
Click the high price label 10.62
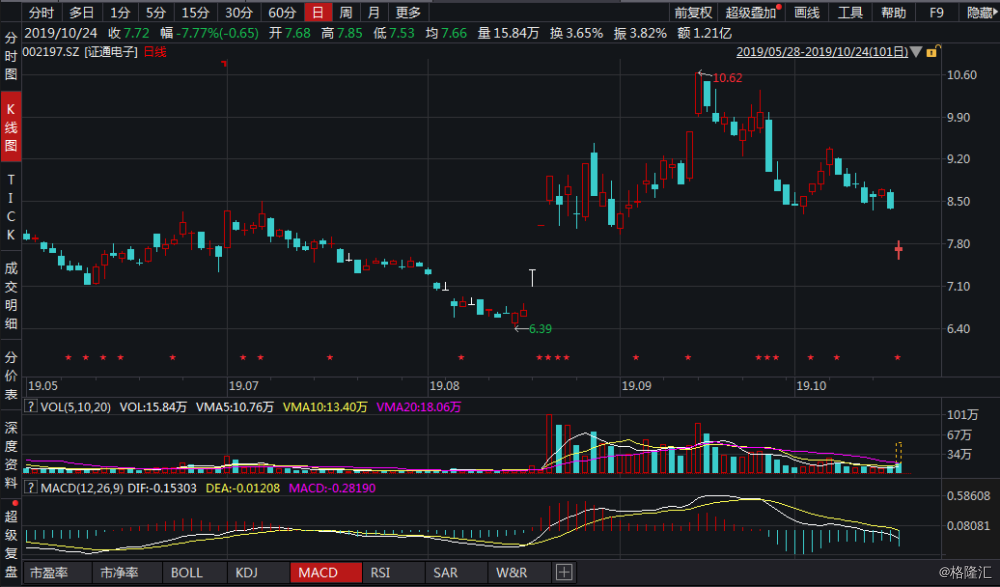(x=728, y=78)
